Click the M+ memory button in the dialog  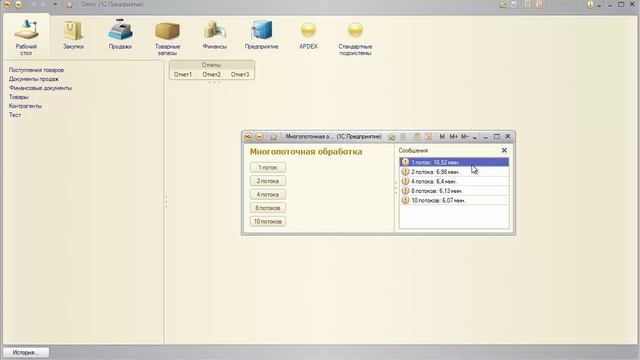[453, 137]
